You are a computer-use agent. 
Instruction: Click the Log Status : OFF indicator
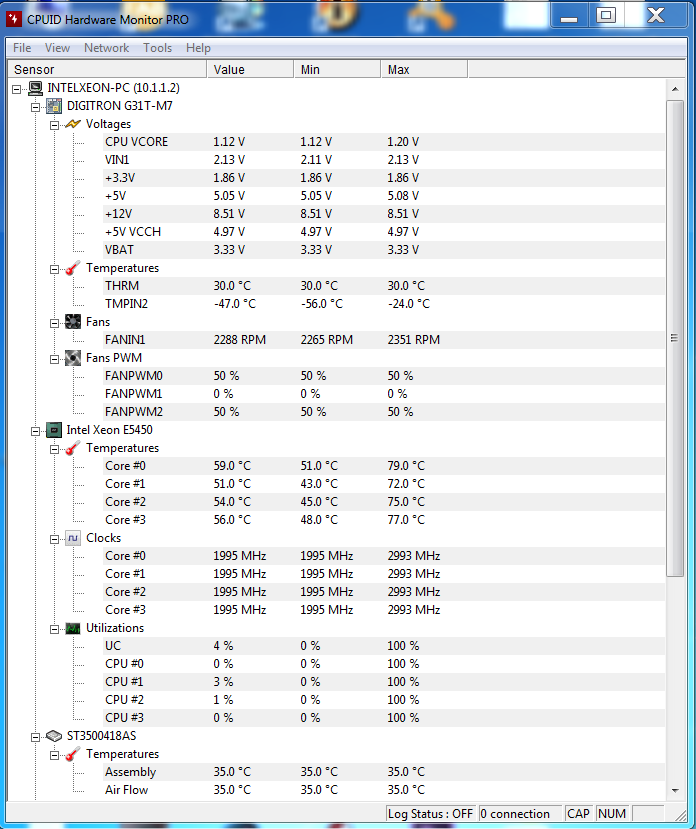(431, 814)
